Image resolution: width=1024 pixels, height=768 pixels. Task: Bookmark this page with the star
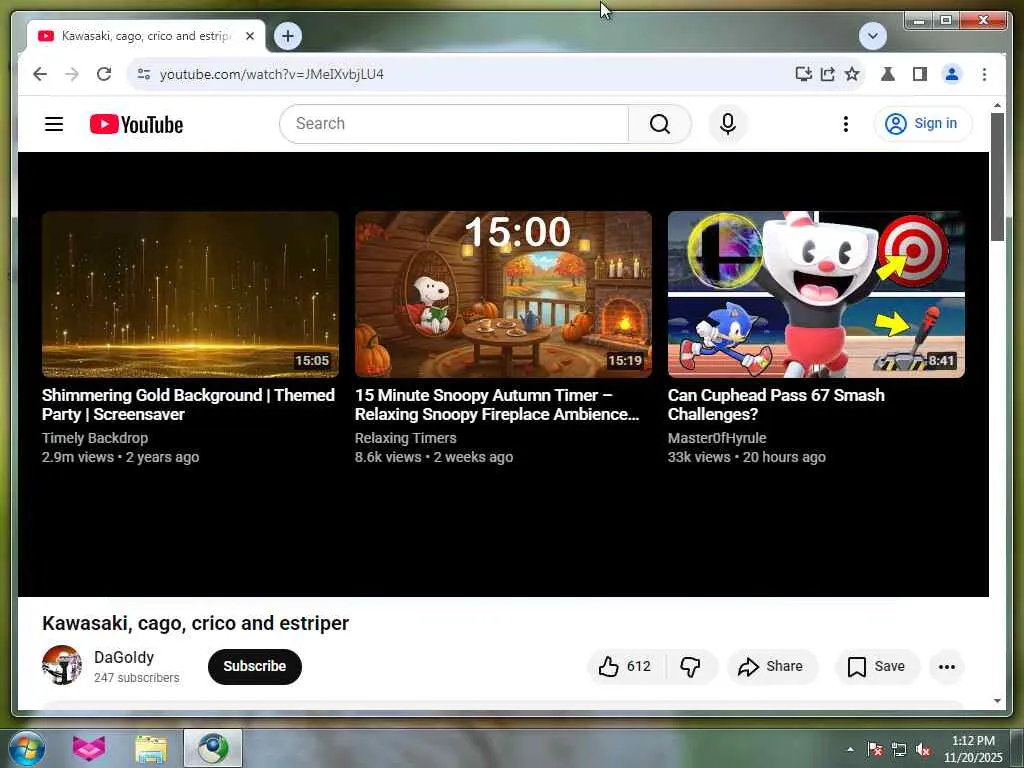click(x=852, y=74)
